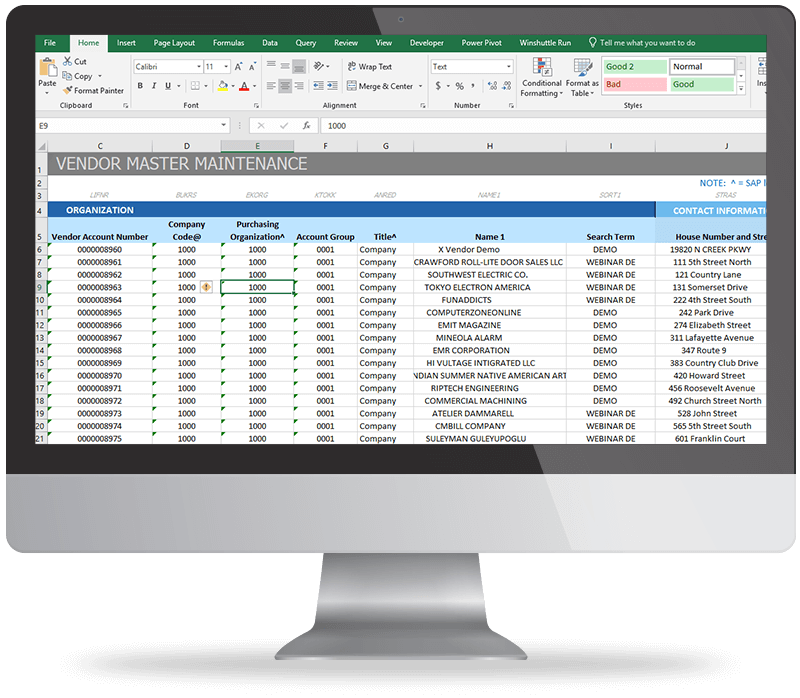Open the Font dialog launcher
This screenshot has height=698, width=800.
(x=256, y=106)
